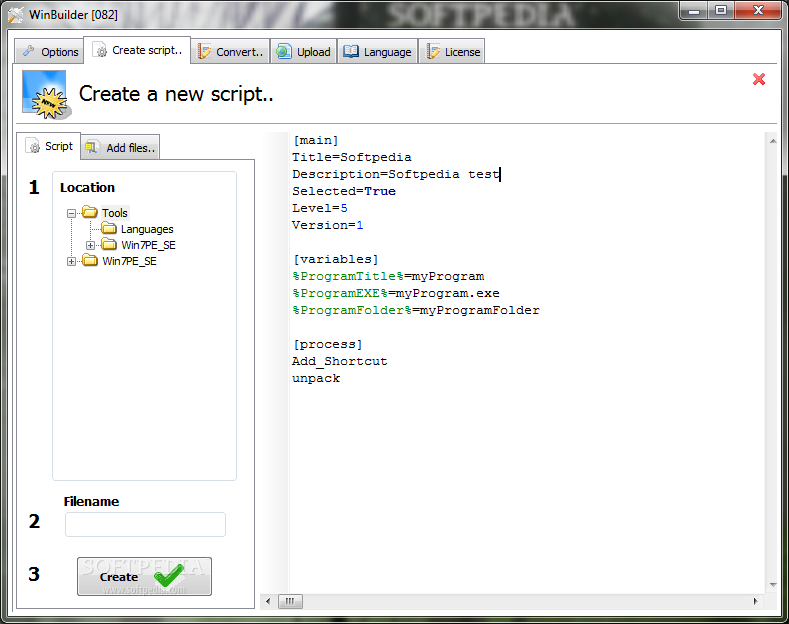Viewport: 789px width, 624px height.
Task: Click the %ProgramTitle%=myProgram line
Action: [x=388, y=276]
